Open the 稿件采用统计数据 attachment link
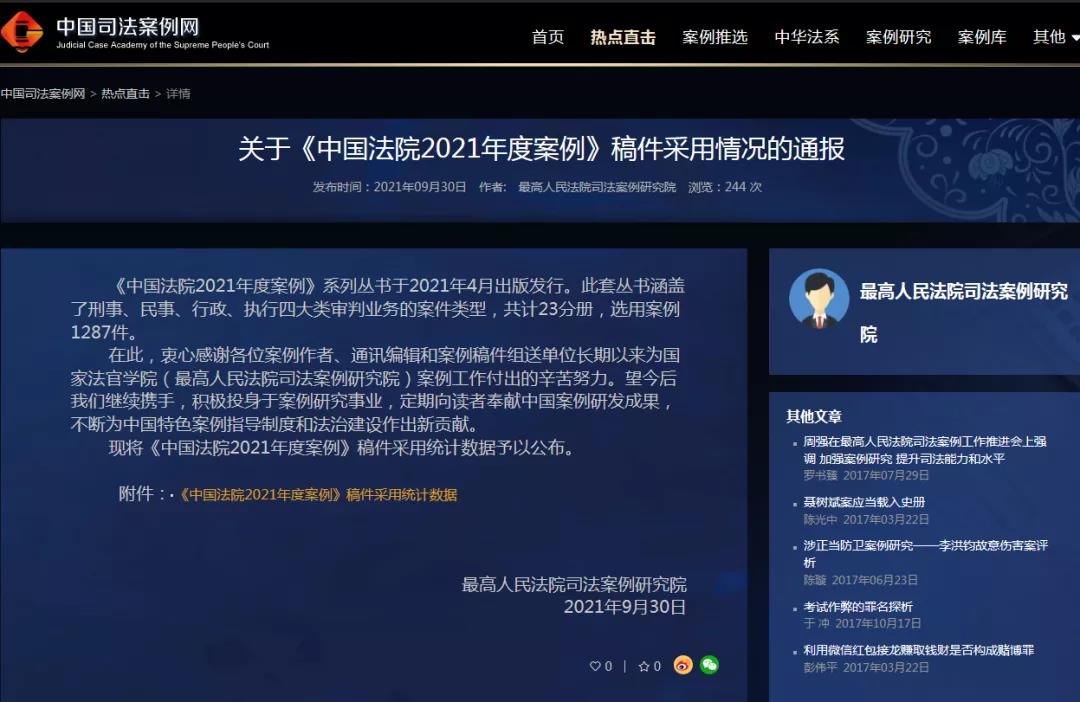This screenshot has height=702, width=1080. [318, 495]
